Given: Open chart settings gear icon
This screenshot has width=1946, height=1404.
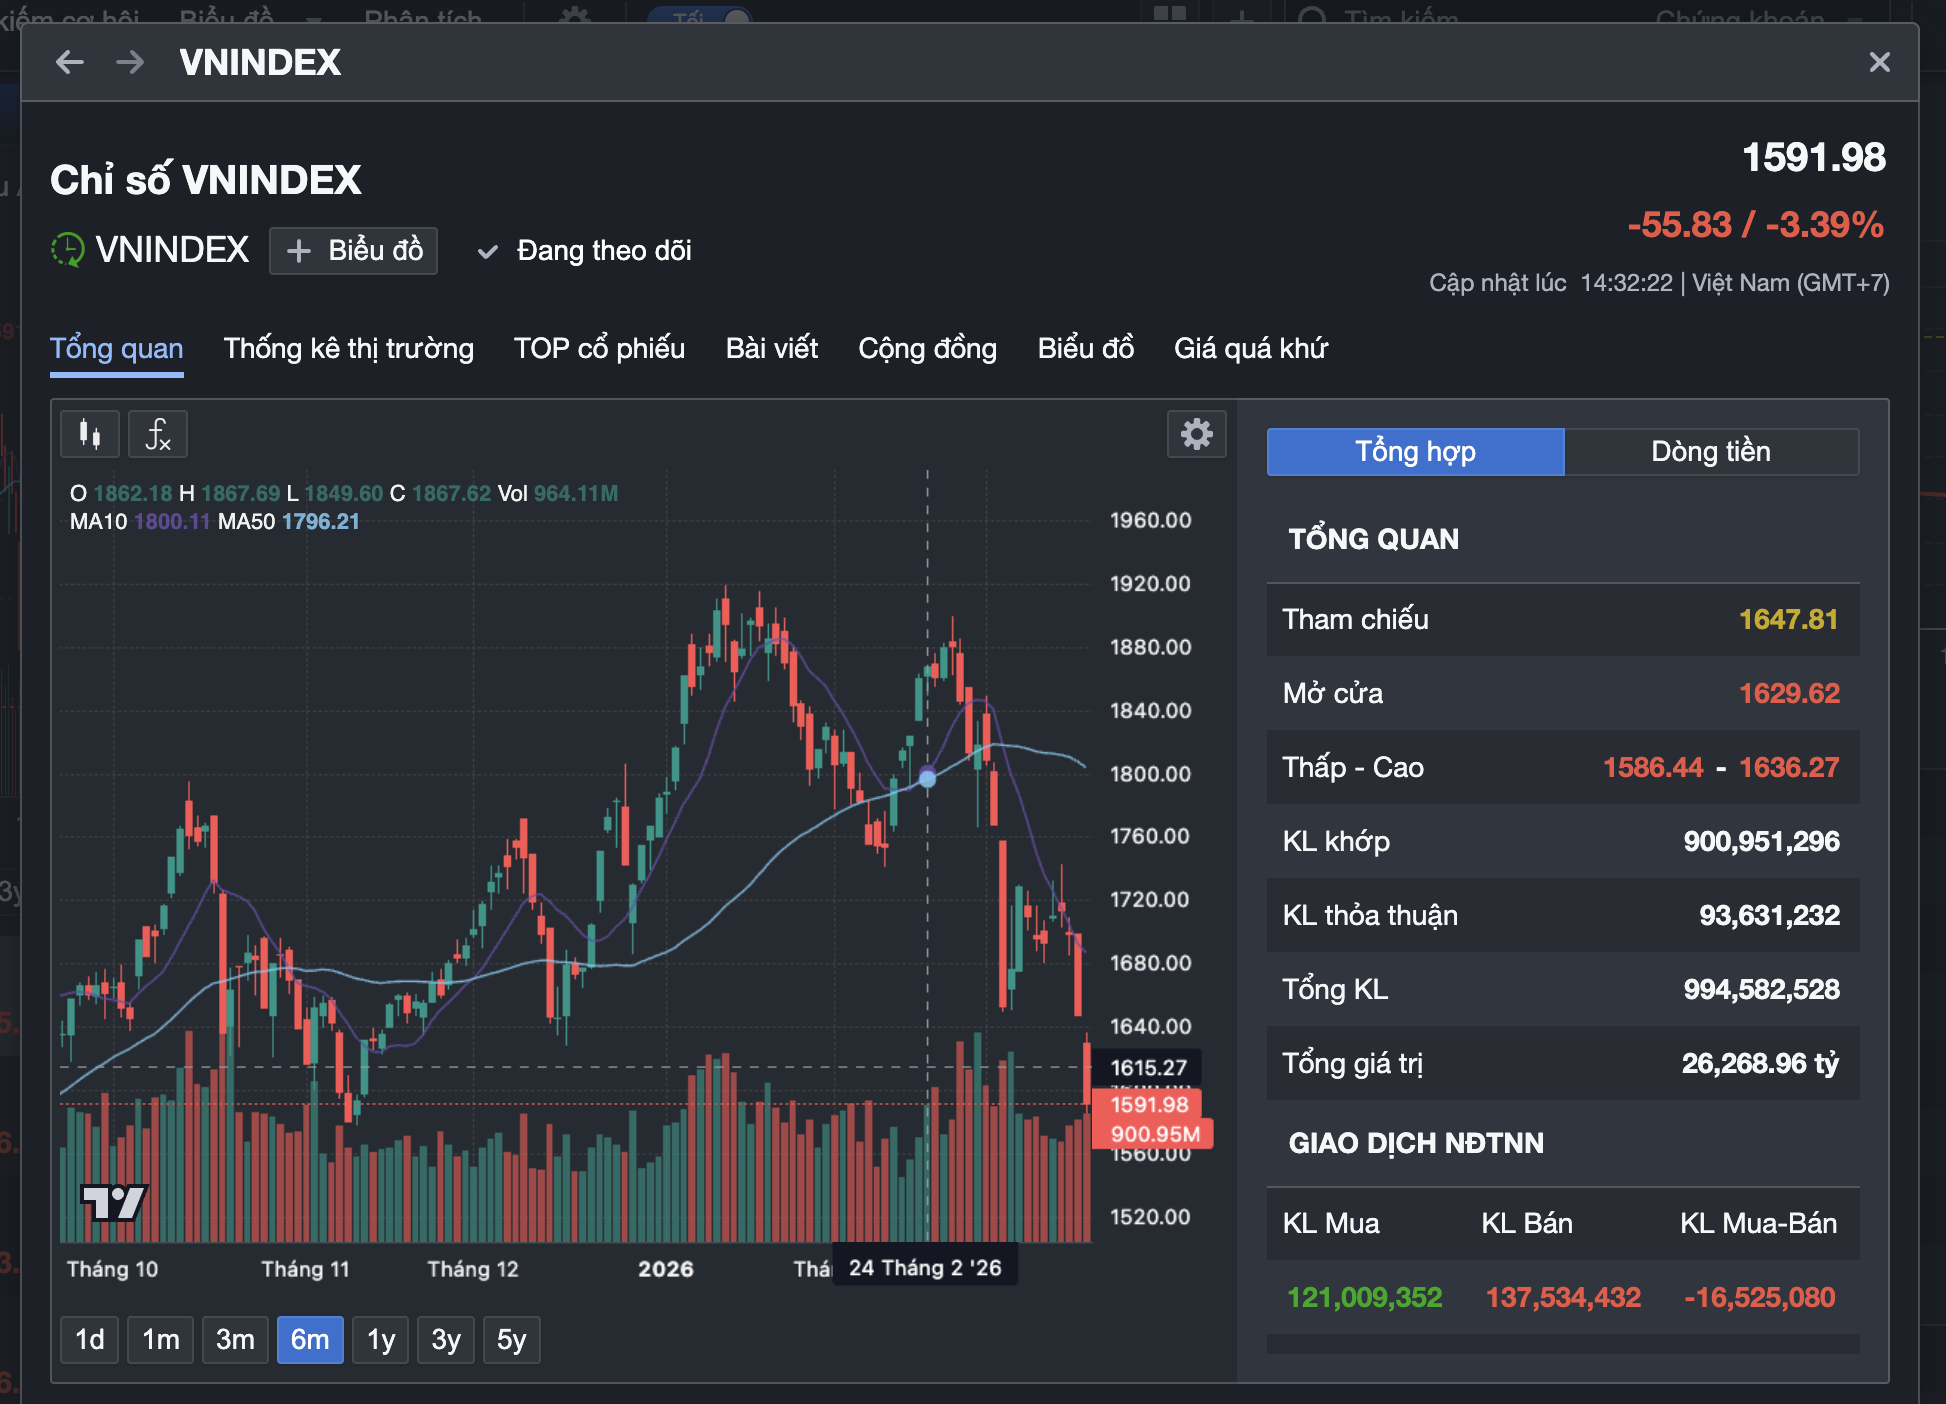Looking at the screenshot, I should [1196, 434].
